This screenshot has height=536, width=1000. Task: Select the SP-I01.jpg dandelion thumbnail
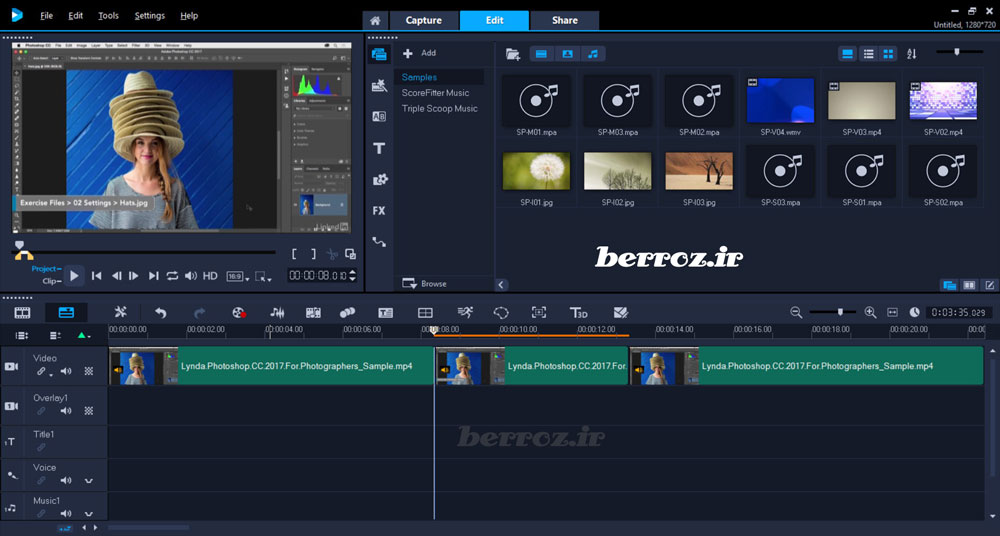click(536, 171)
